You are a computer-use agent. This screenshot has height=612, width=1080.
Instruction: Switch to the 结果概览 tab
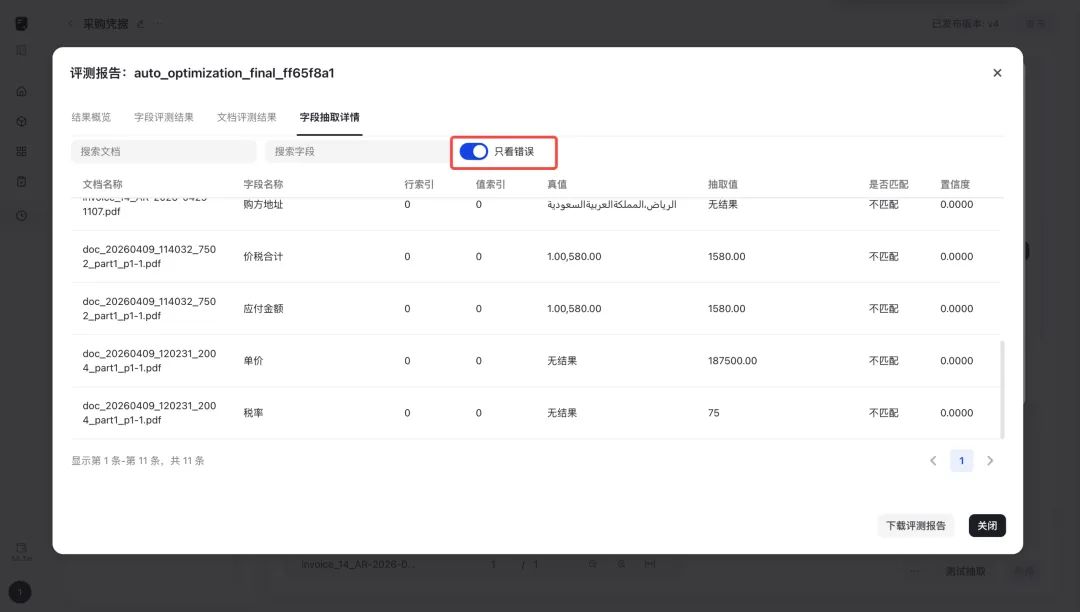point(91,117)
